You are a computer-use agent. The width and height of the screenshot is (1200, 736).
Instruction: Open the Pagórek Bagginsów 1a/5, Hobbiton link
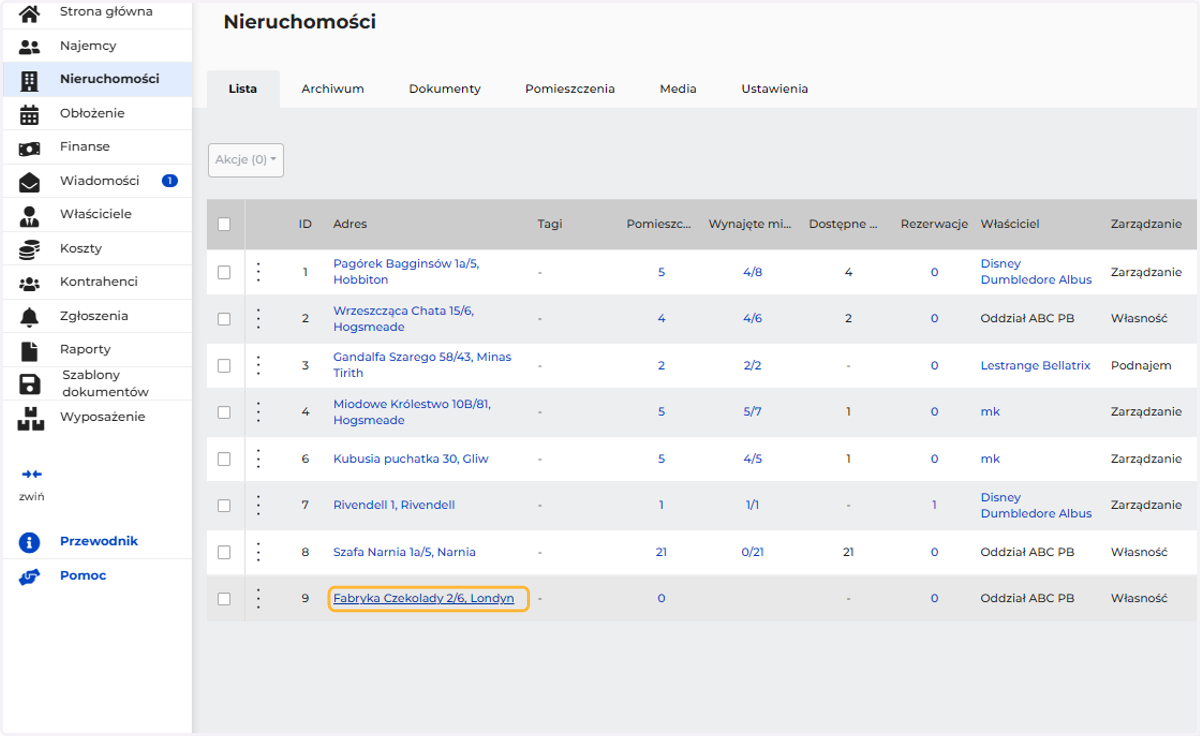pos(406,272)
